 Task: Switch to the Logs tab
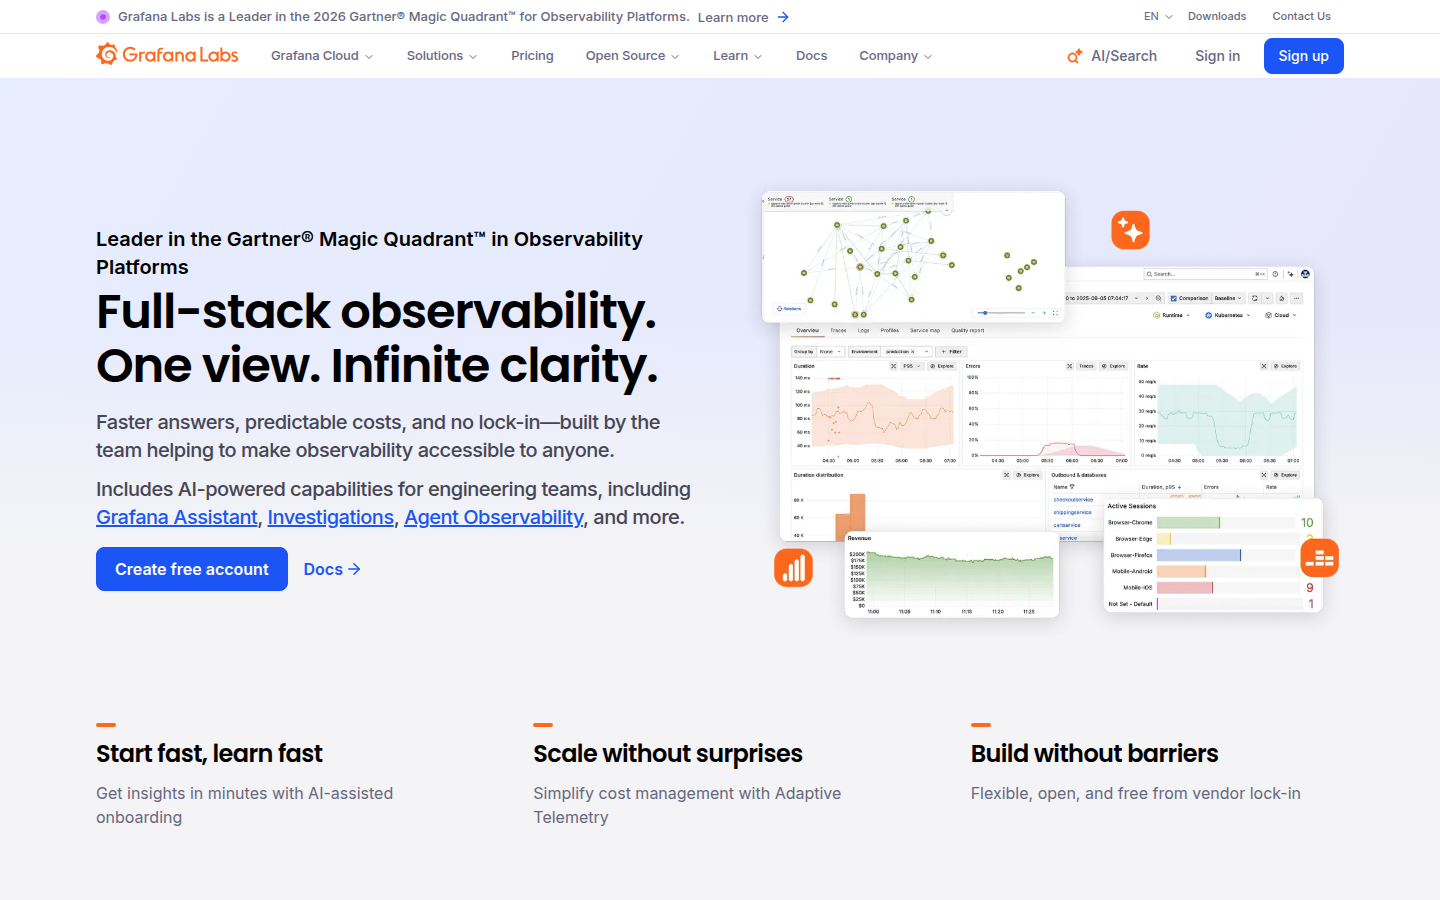(x=863, y=330)
